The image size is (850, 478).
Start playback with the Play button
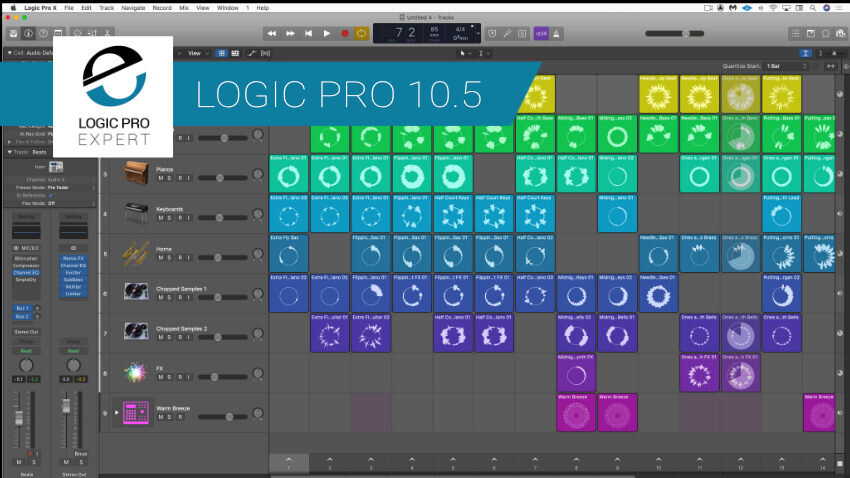[327, 34]
